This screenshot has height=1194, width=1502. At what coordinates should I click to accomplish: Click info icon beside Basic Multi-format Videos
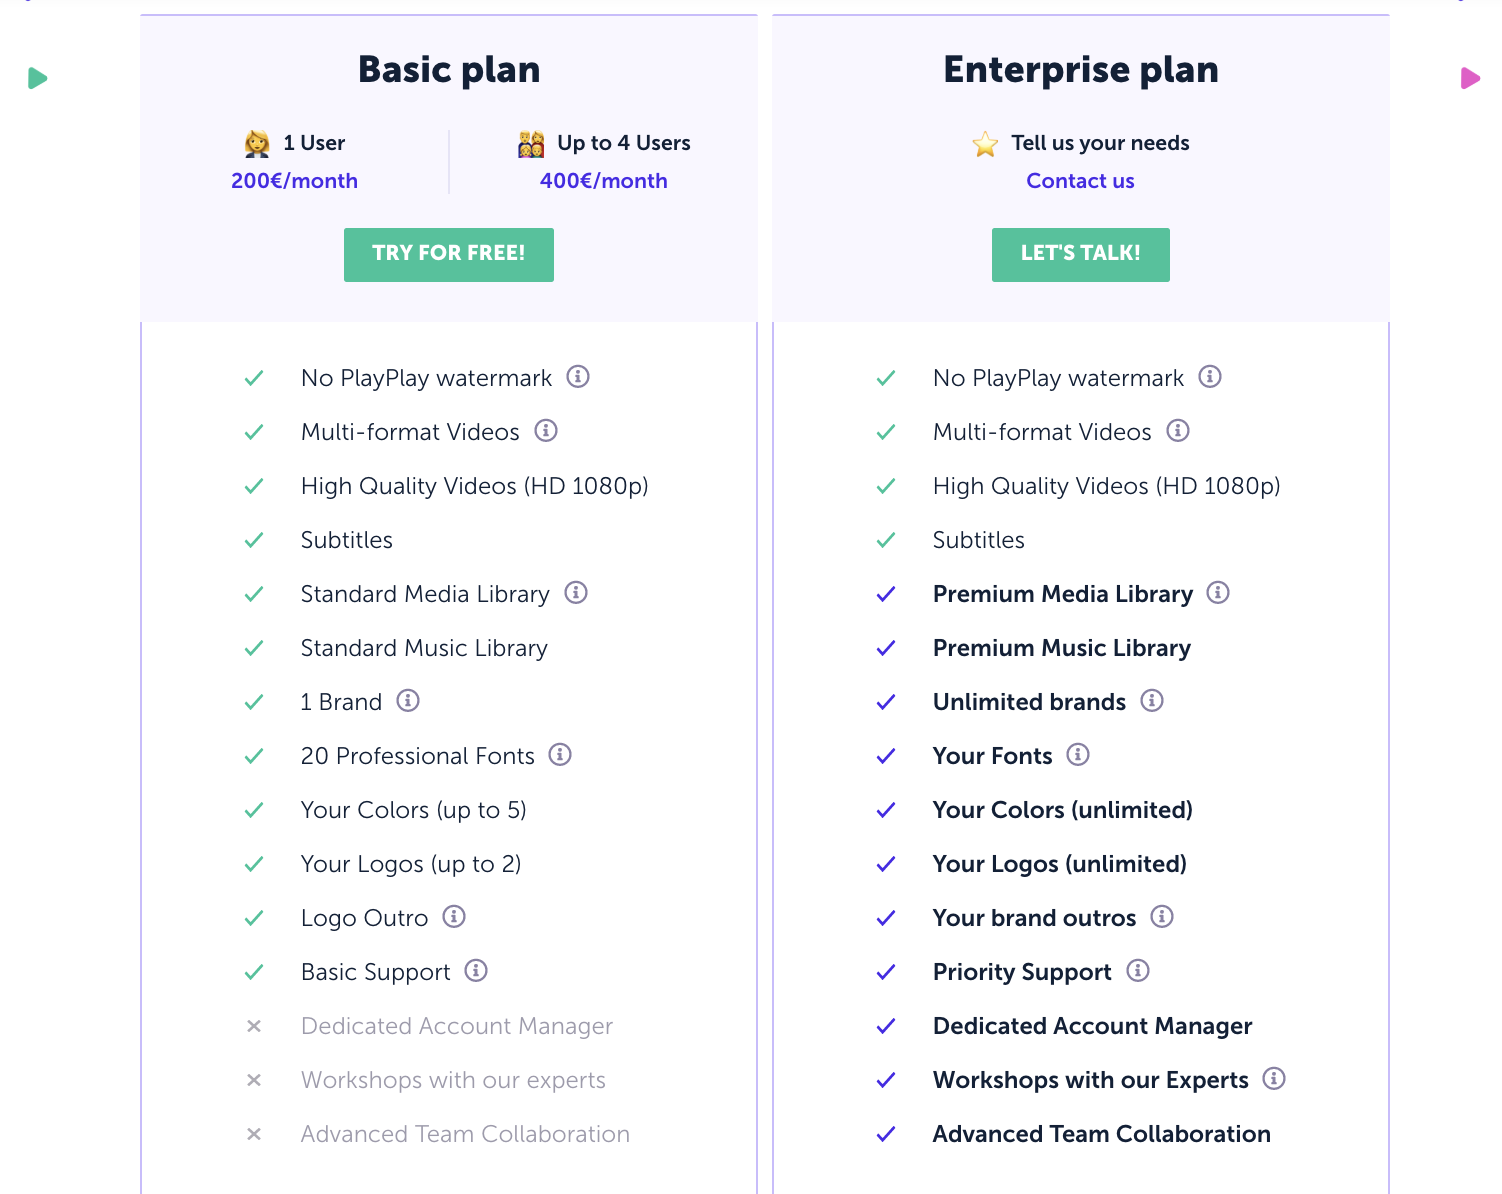click(546, 431)
